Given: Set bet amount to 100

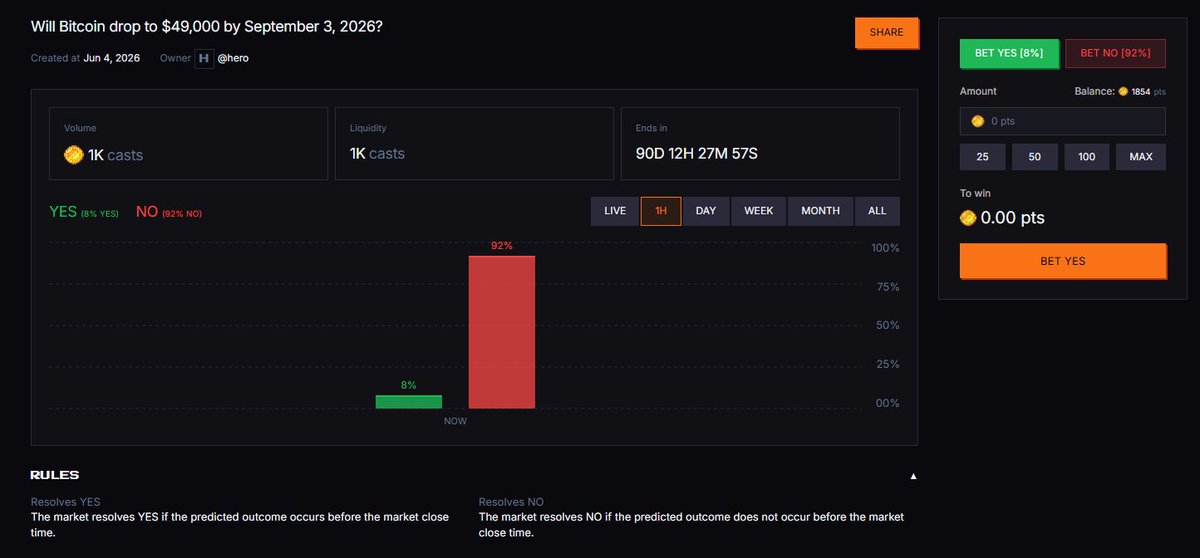Looking at the screenshot, I should pyautogui.click(x=1087, y=157).
